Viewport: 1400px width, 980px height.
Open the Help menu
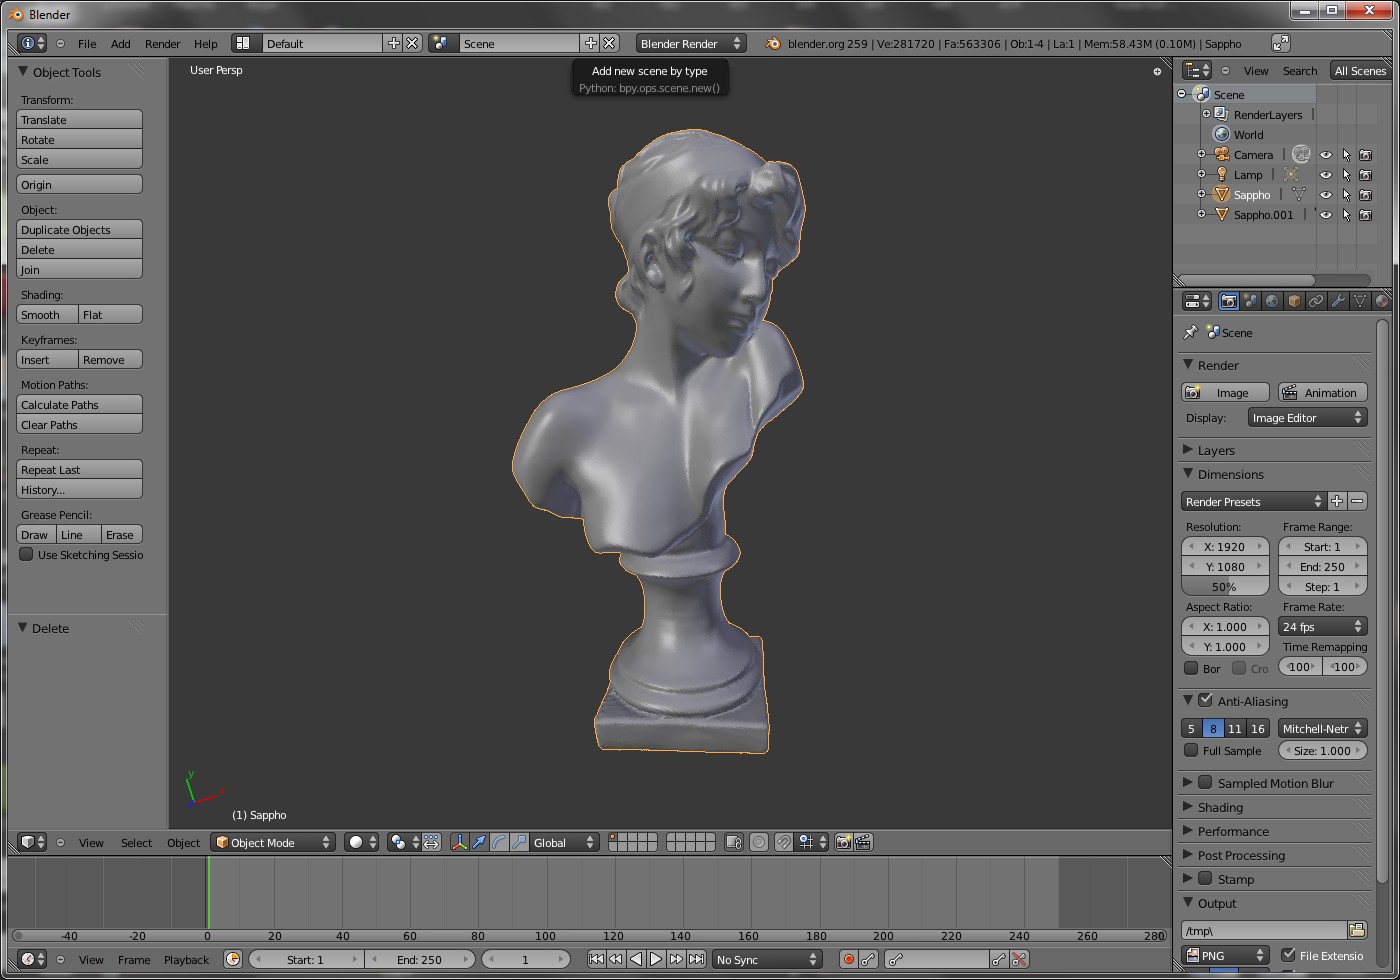(x=205, y=43)
